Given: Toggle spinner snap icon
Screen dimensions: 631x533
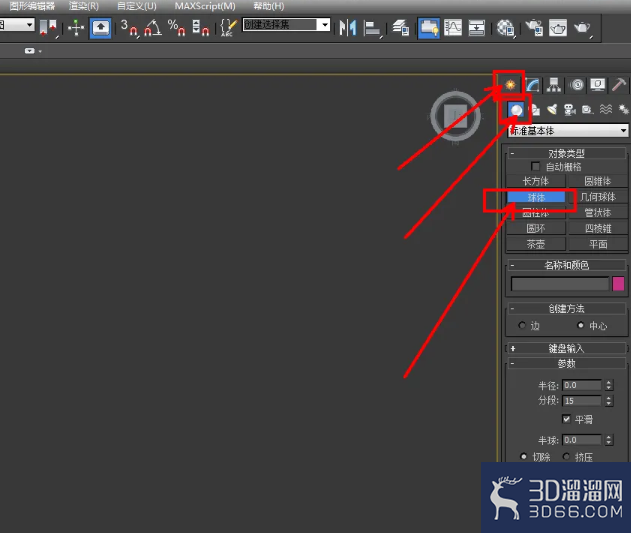Looking at the screenshot, I should pyautogui.click(x=200, y=28).
